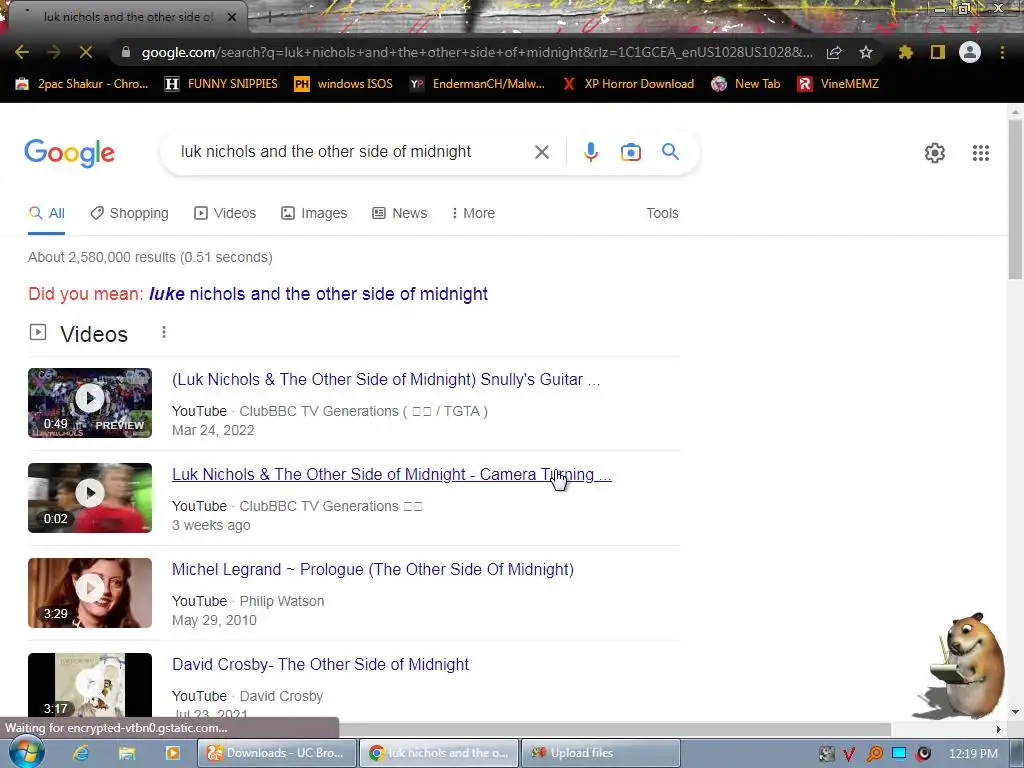Viewport: 1024px width, 768px height.
Task: Click the browser forward arrow
Action: [54, 52]
